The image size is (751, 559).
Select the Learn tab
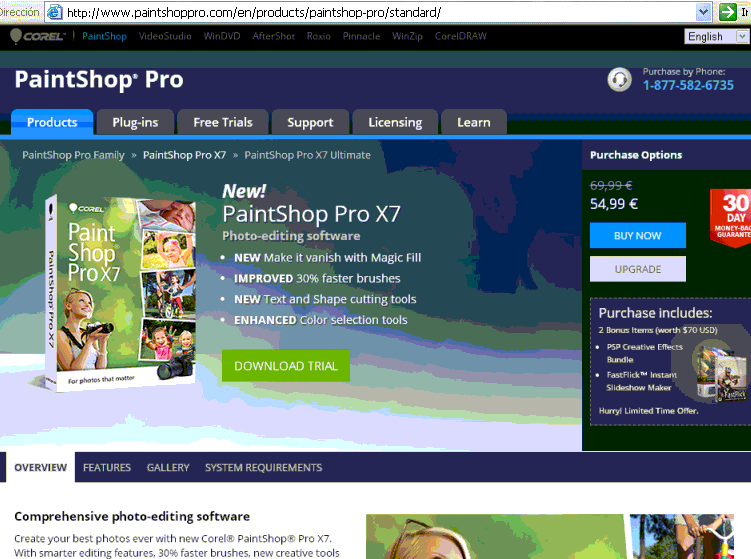(x=474, y=122)
